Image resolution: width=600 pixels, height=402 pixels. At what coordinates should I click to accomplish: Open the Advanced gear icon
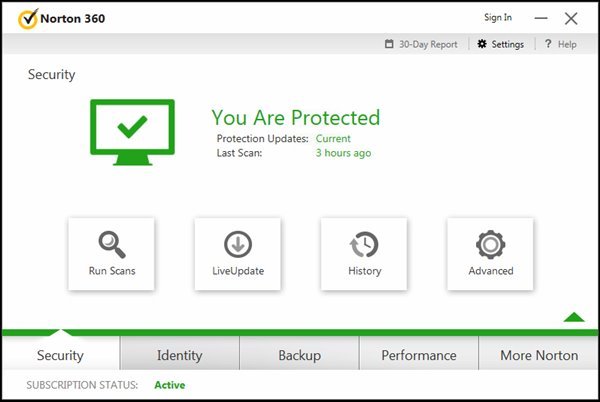coord(490,243)
